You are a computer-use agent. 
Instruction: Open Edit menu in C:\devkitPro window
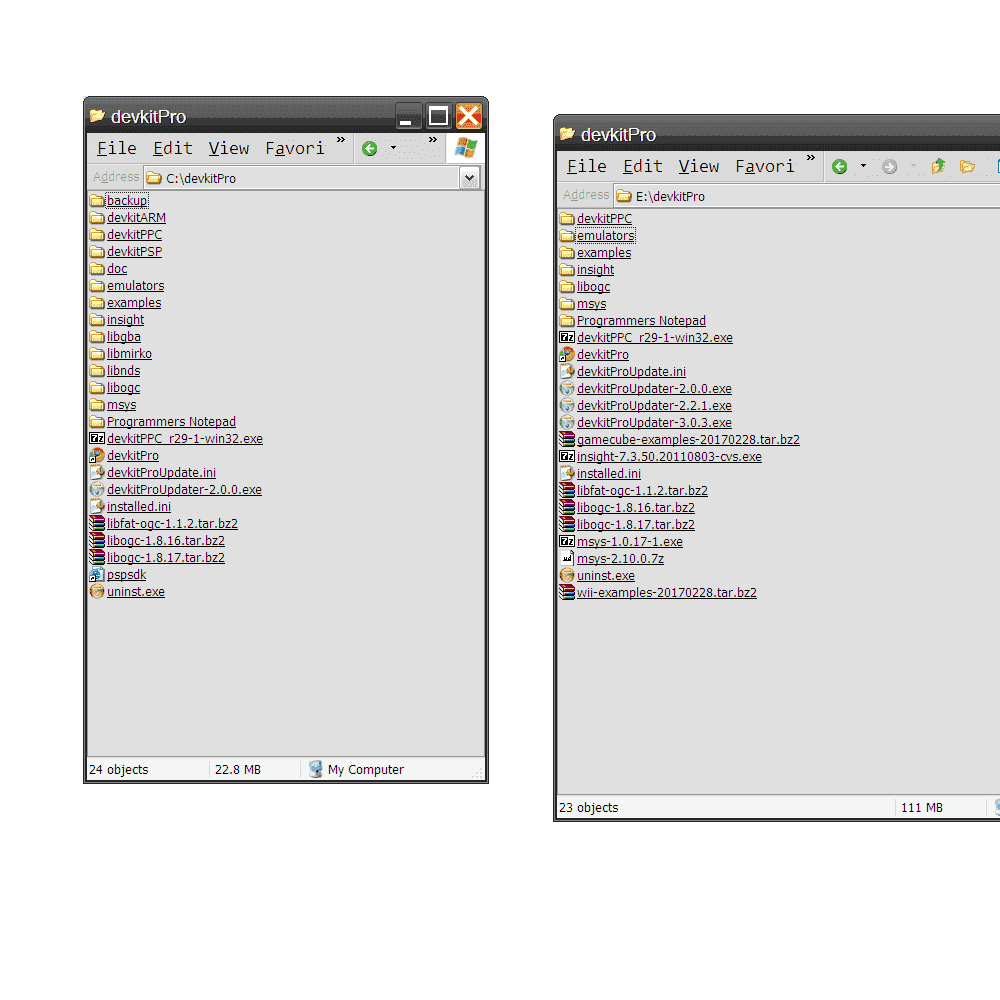pos(172,149)
